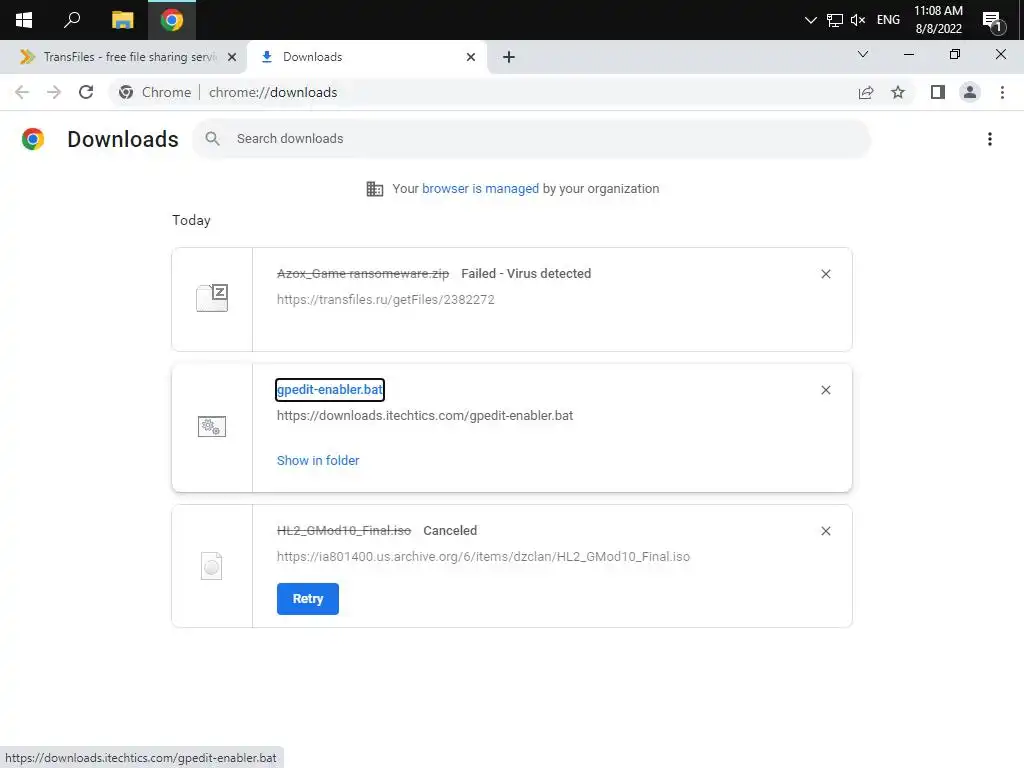Open a new browser tab
Image resolution: width=1024 pixels, height=768 pixels.
pyautogui.click(x=509, y=57)
